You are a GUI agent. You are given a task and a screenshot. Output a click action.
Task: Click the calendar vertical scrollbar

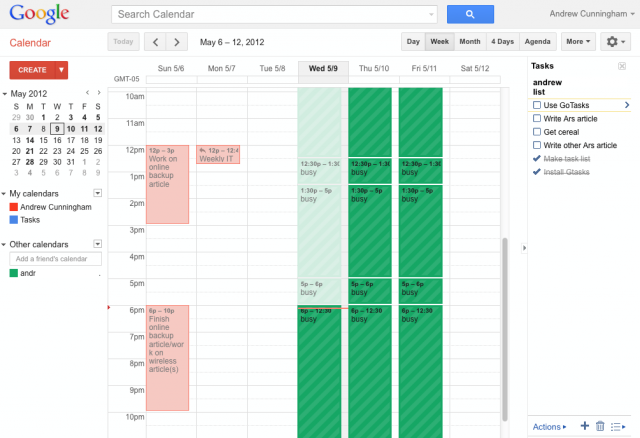point(504,329)
